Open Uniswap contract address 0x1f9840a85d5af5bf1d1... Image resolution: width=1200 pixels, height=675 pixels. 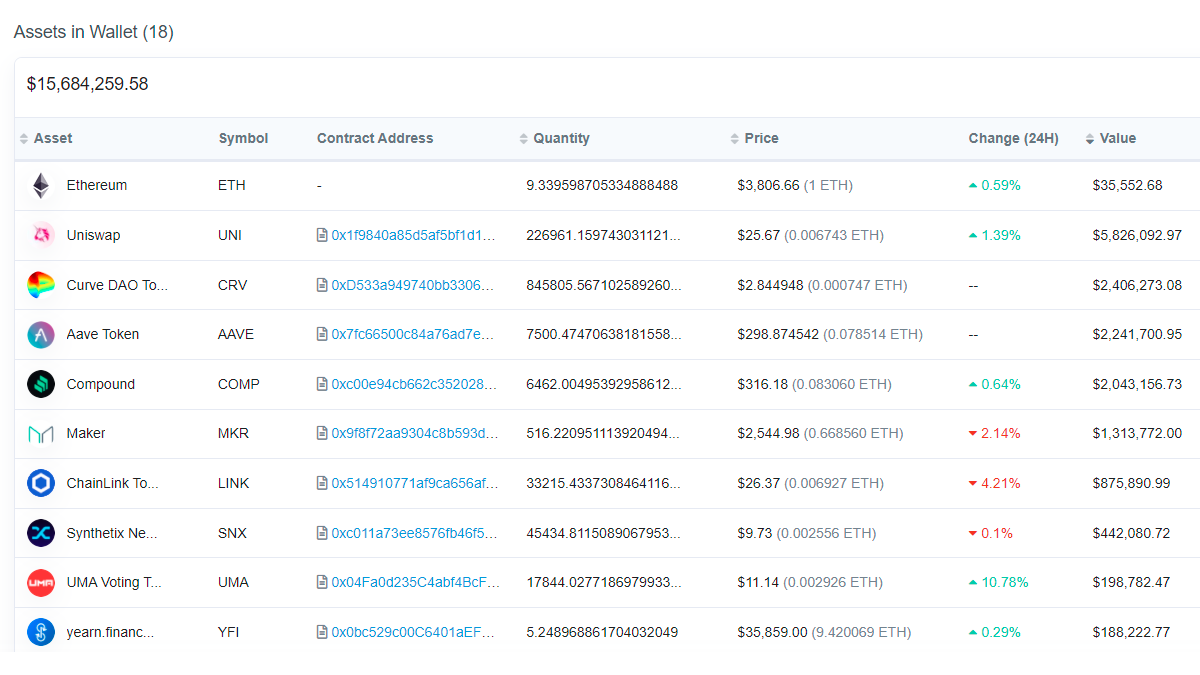click(x=413, y=235)
